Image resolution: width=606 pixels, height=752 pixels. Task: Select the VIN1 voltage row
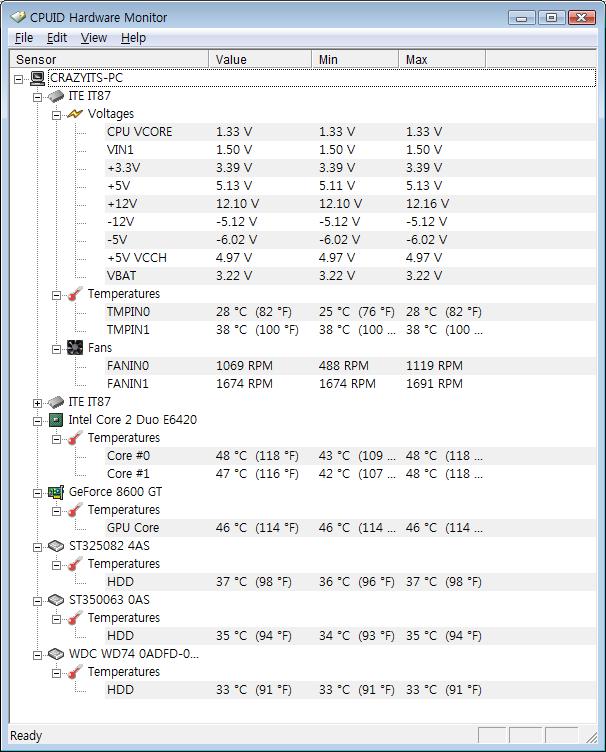350,150
